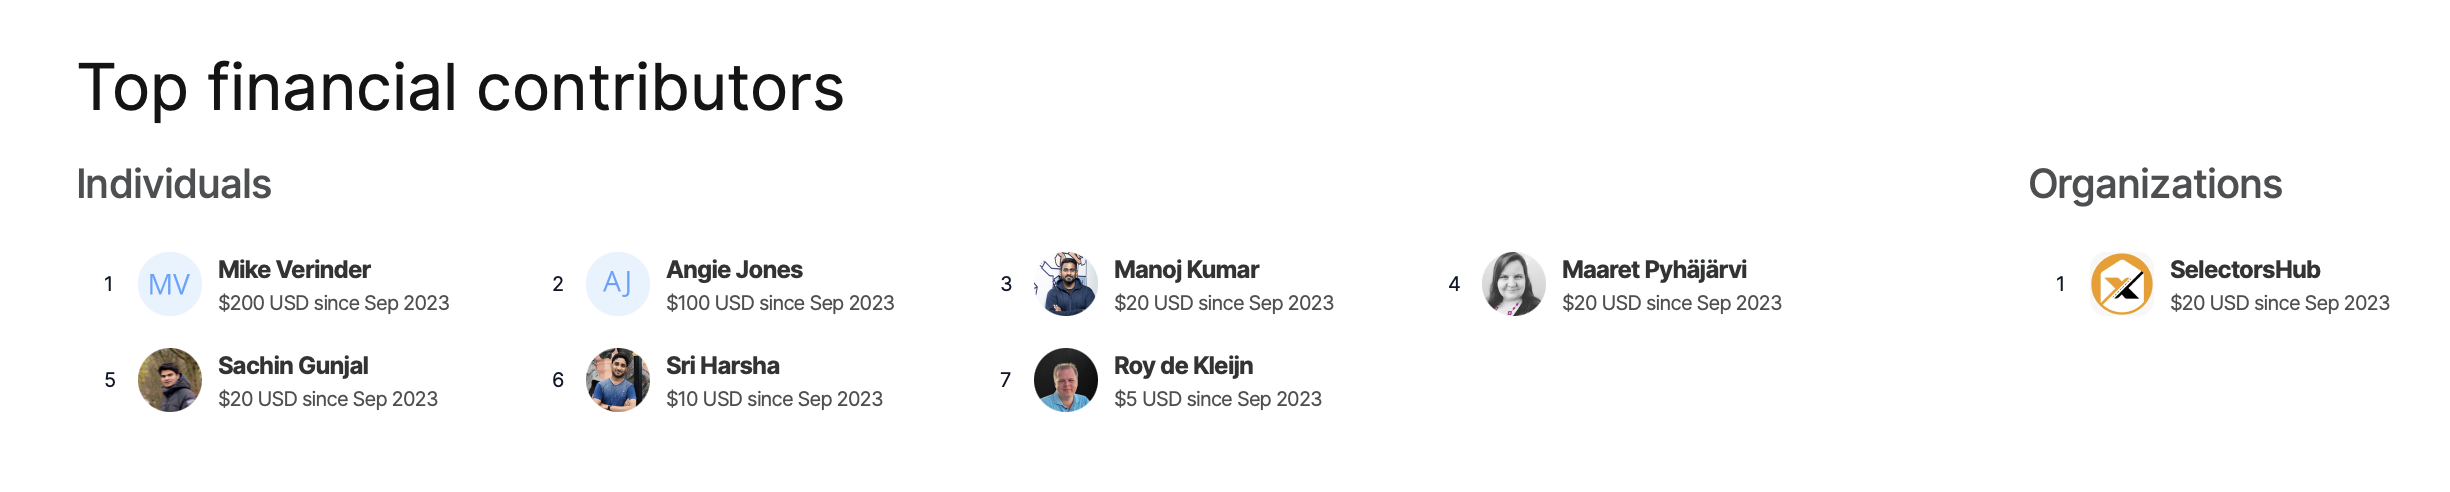Open Roy de Kleijn's profile photo
The height and width of the screenshot is (492, 2450).
pyautogui.click(x=1065, y=380)
